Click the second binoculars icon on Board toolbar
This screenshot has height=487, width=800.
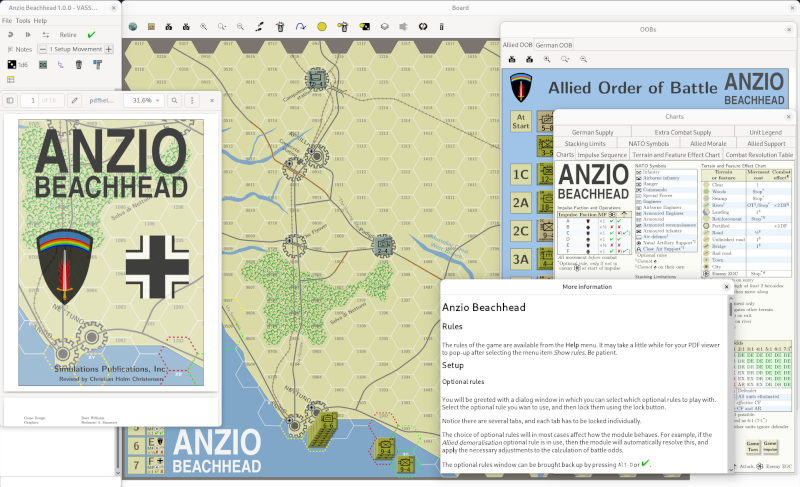[x=186, y=27]
